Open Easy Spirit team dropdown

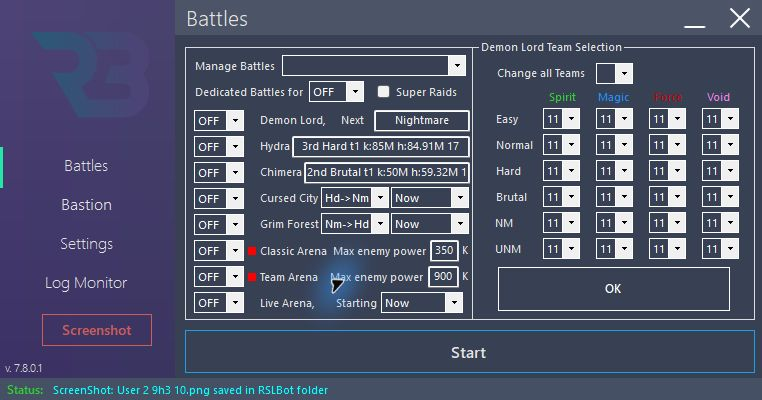561,119
